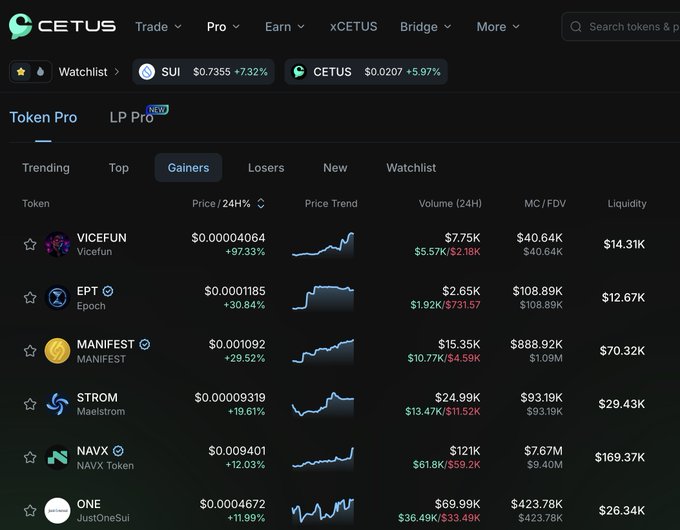Star EPT to add to watchlist

[x=30, y=298]
